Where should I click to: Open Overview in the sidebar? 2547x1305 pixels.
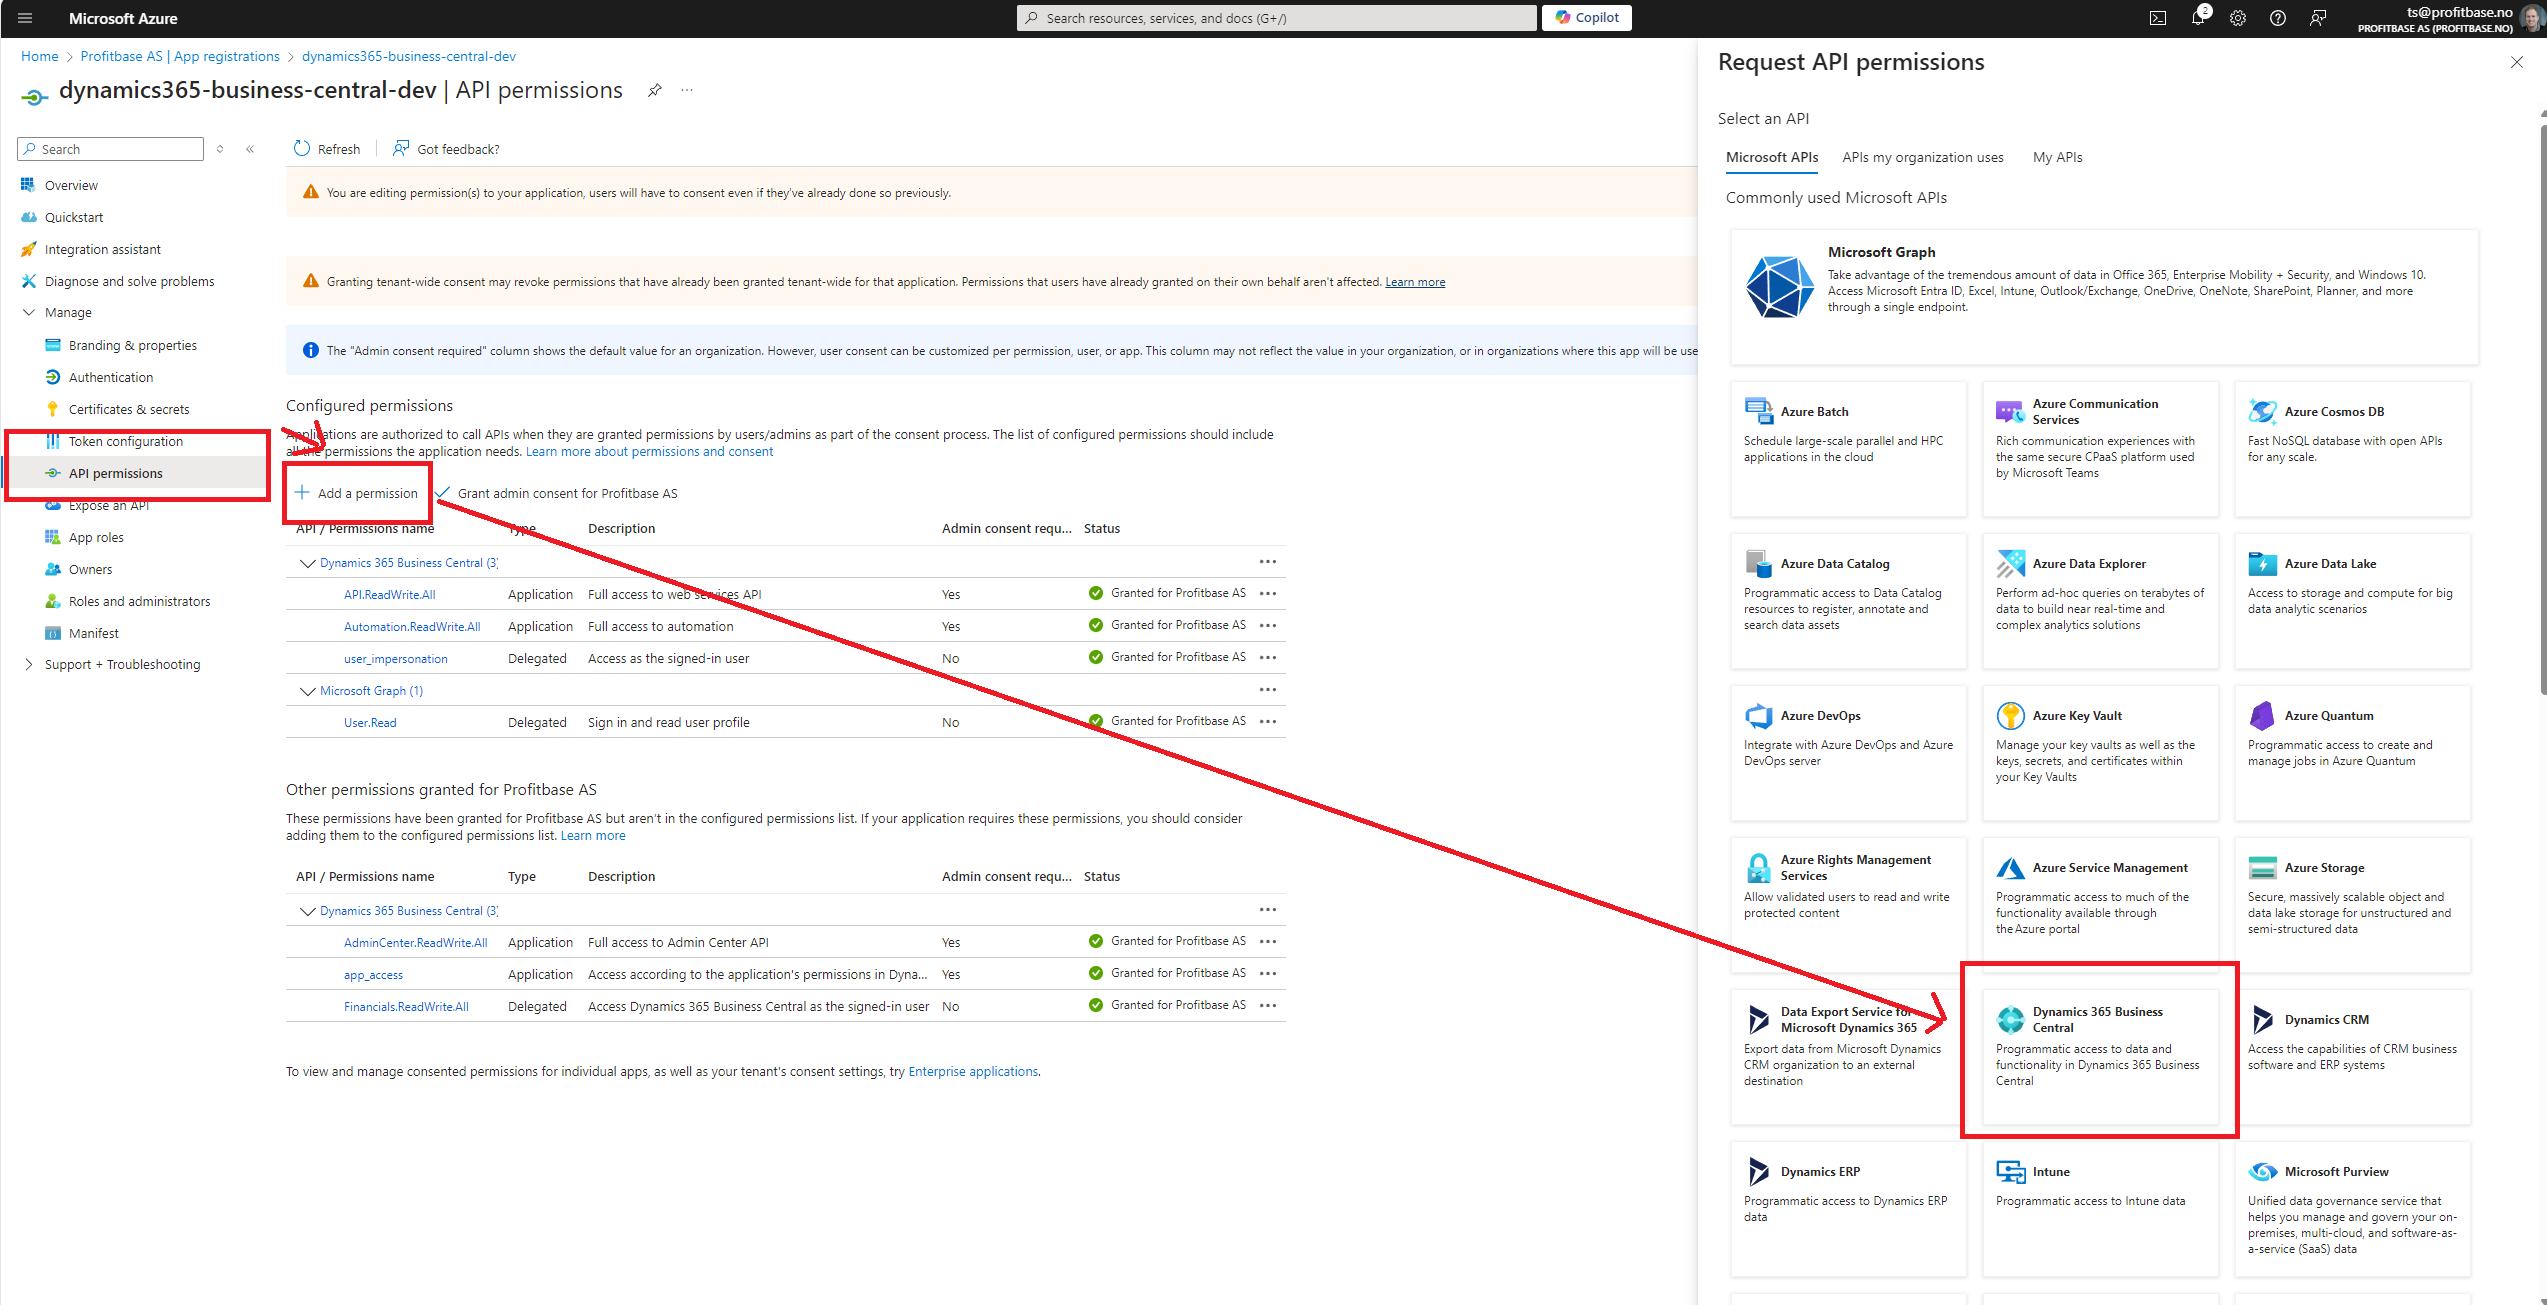pos(71,185)
